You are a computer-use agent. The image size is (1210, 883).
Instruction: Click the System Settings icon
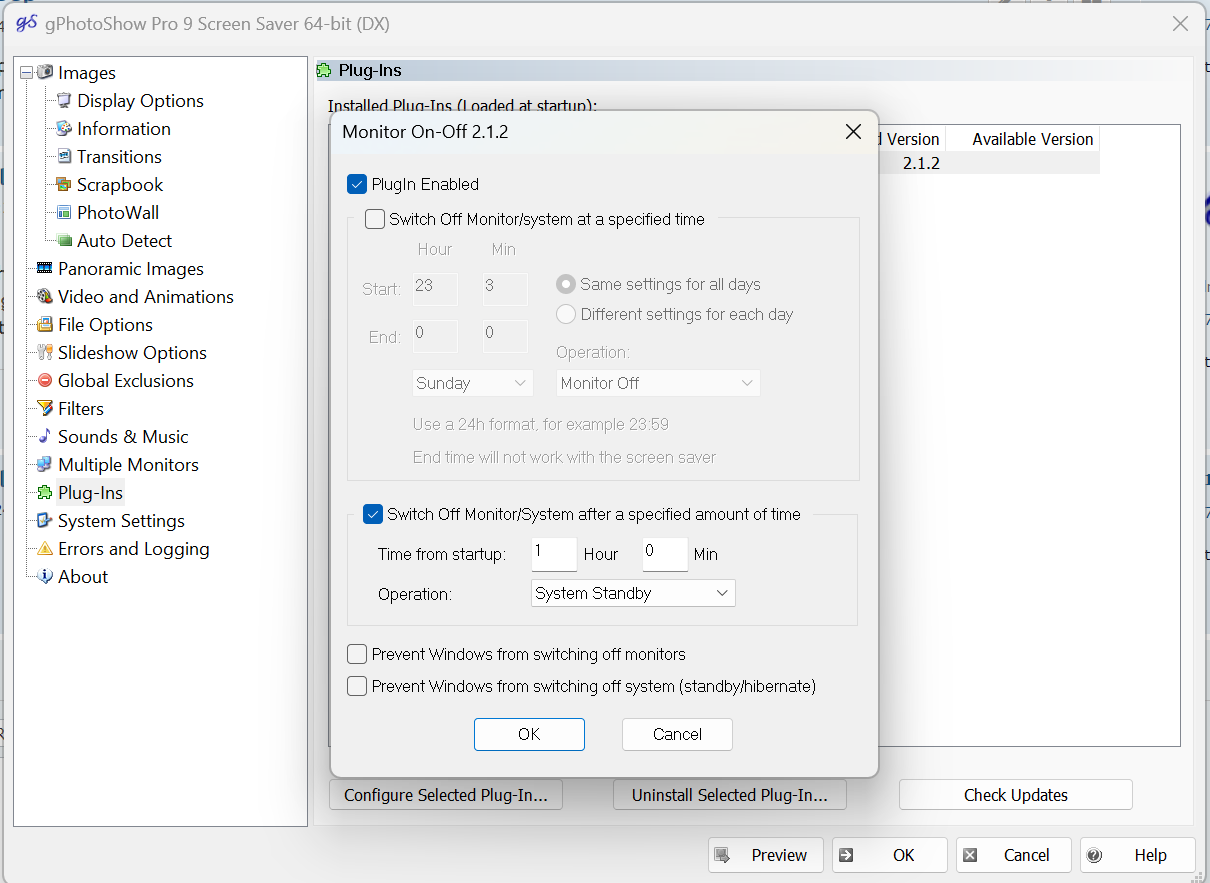44,520
